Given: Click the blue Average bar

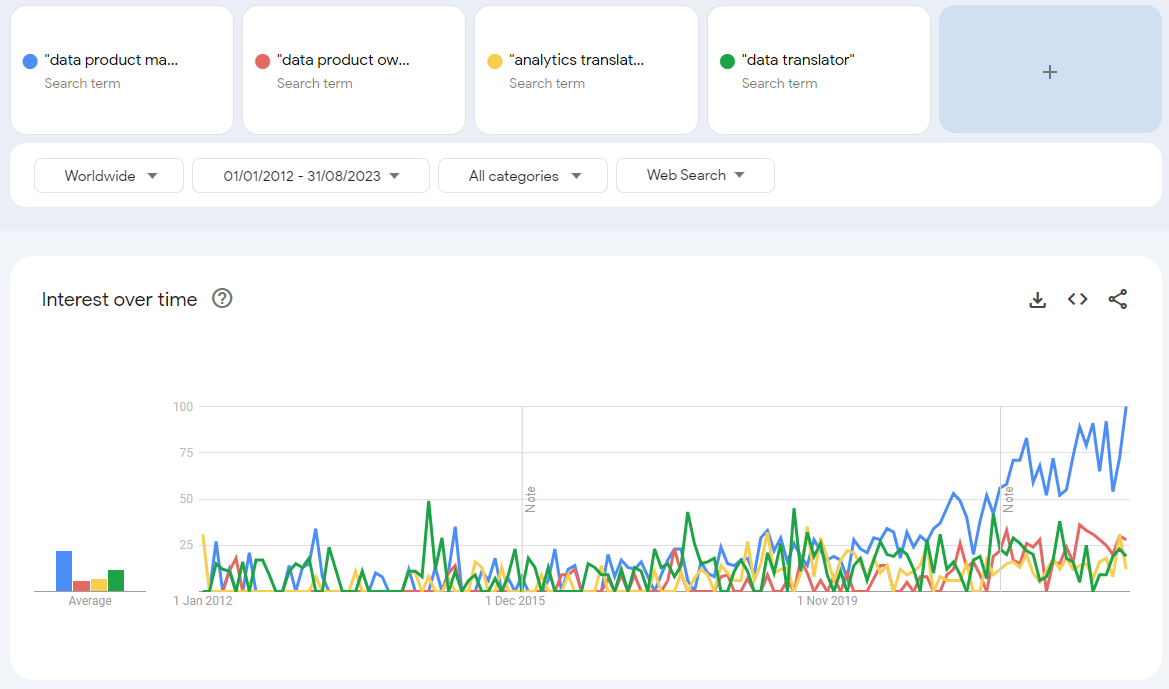Looking at the screenshot, I should (x=64, y=571).
